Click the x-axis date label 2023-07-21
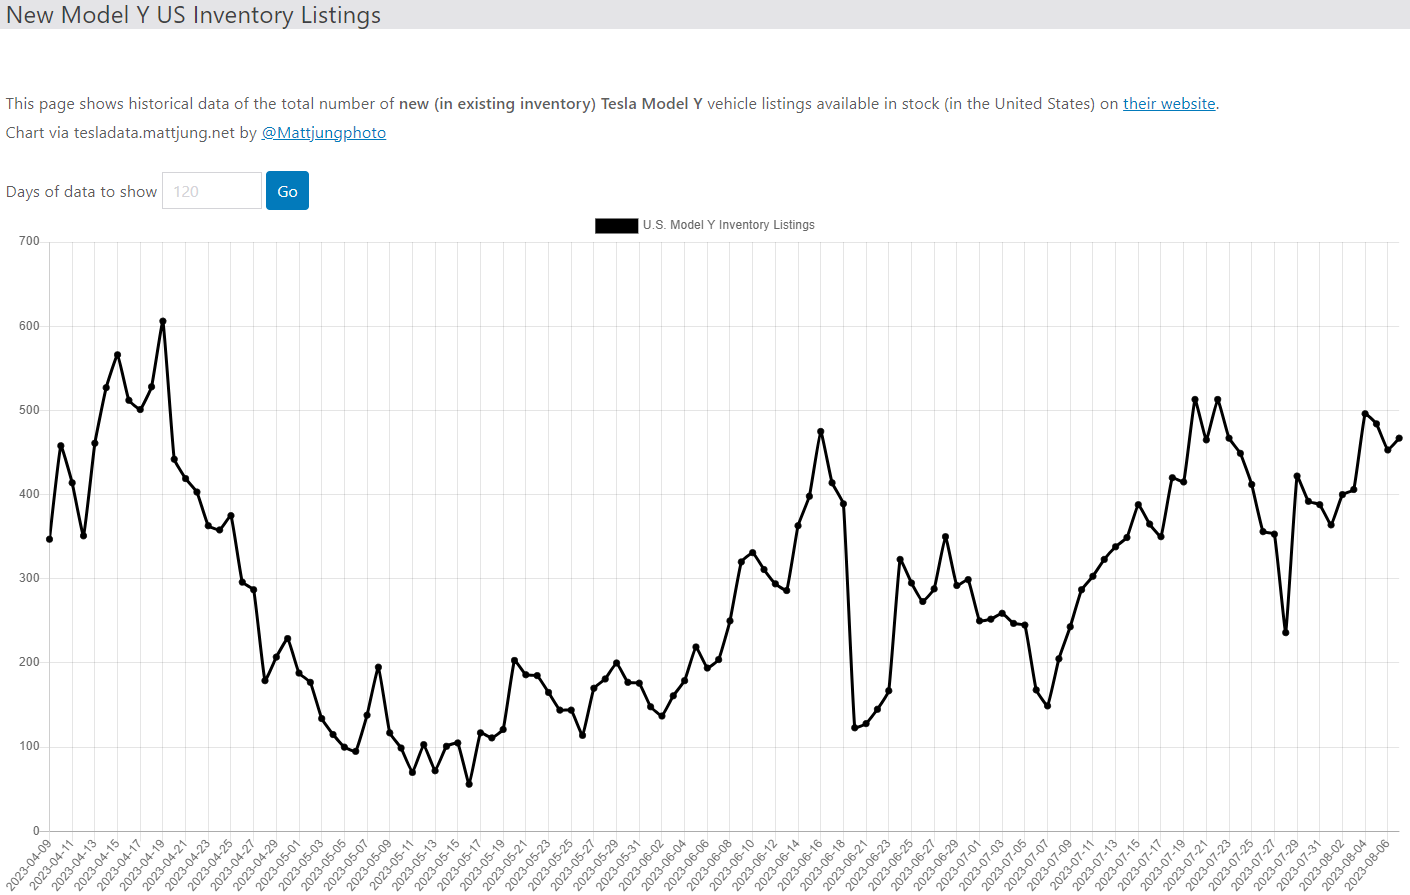 pyautogui.click(x=1186, y=865)
